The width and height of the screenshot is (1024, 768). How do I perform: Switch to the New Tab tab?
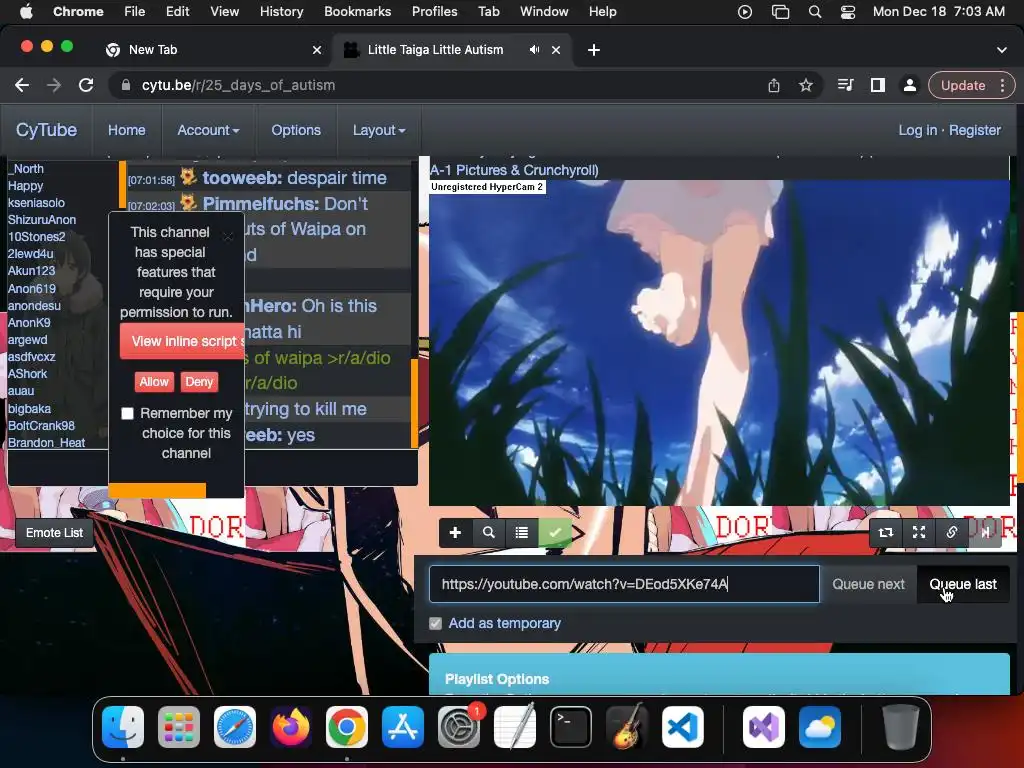coord(212,50)
